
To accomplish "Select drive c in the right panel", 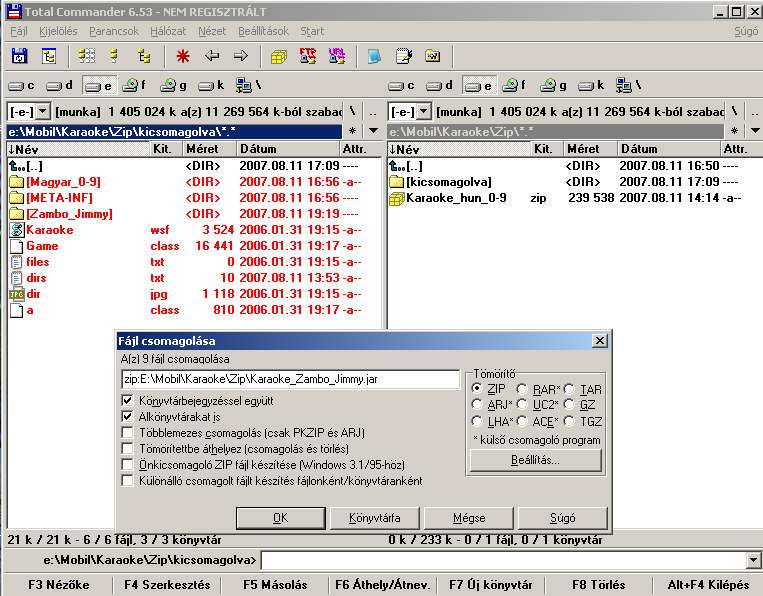I will coord(401,86).
